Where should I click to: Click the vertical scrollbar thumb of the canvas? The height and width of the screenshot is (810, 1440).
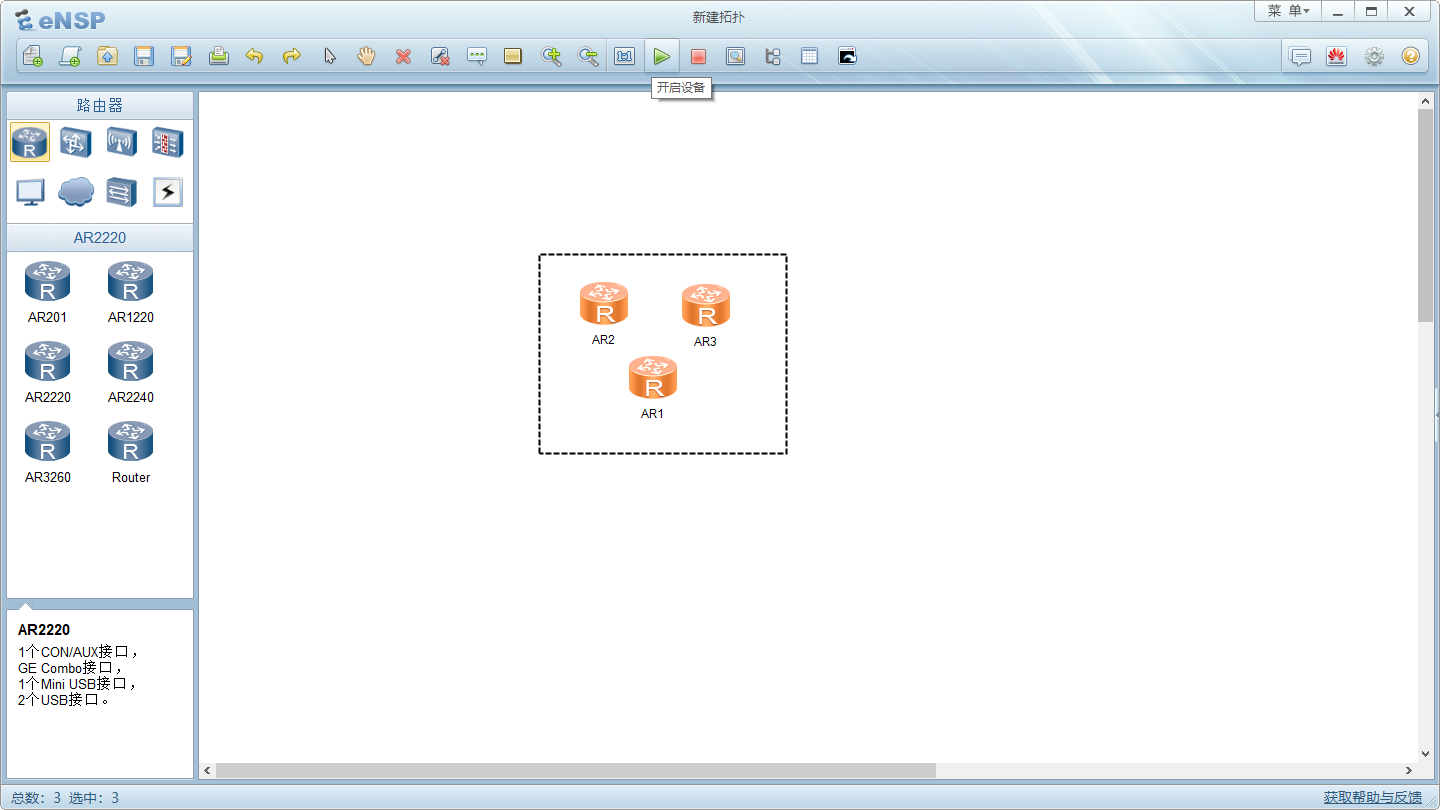coord(1426,215)
